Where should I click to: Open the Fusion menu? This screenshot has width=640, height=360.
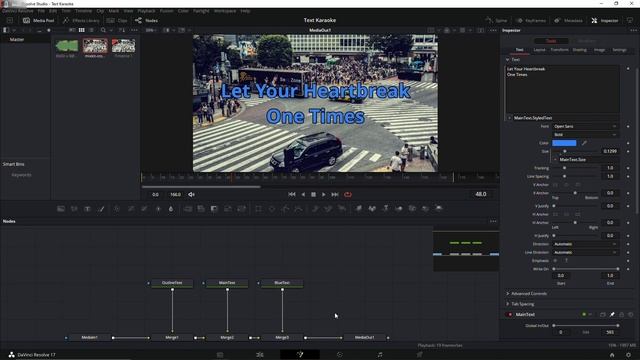167,11
